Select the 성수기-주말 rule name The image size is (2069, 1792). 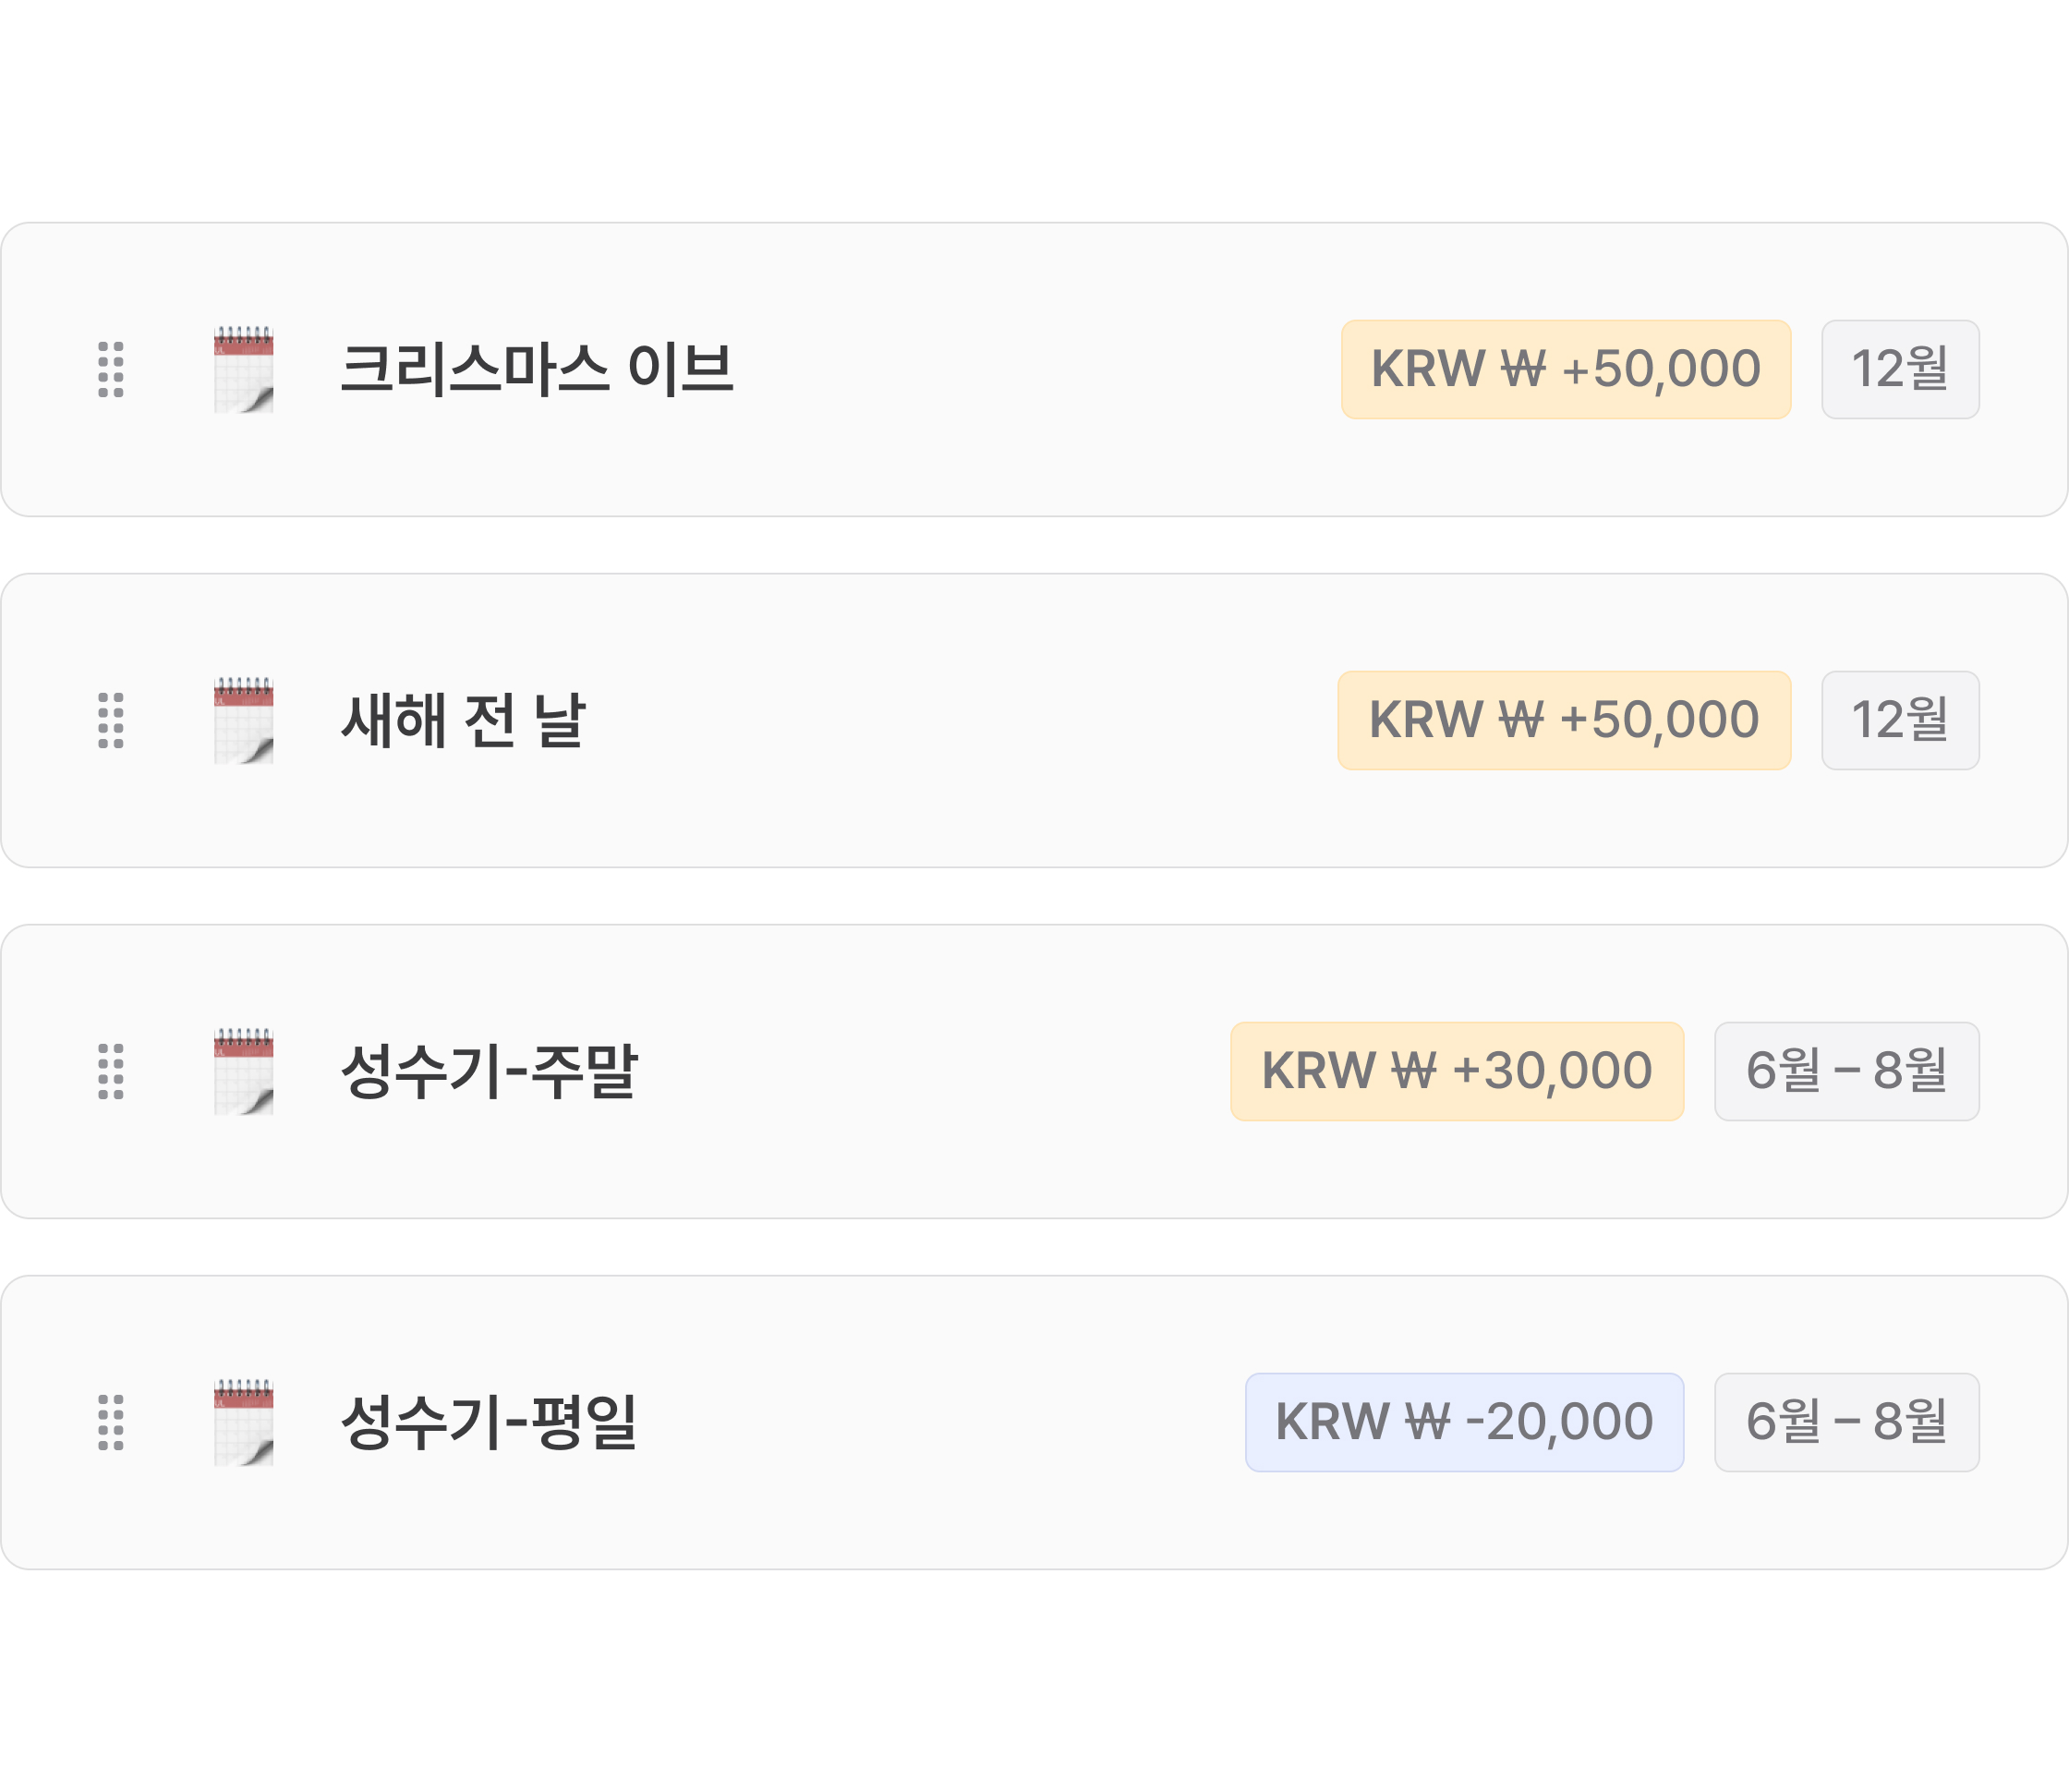coord(488,1071)
